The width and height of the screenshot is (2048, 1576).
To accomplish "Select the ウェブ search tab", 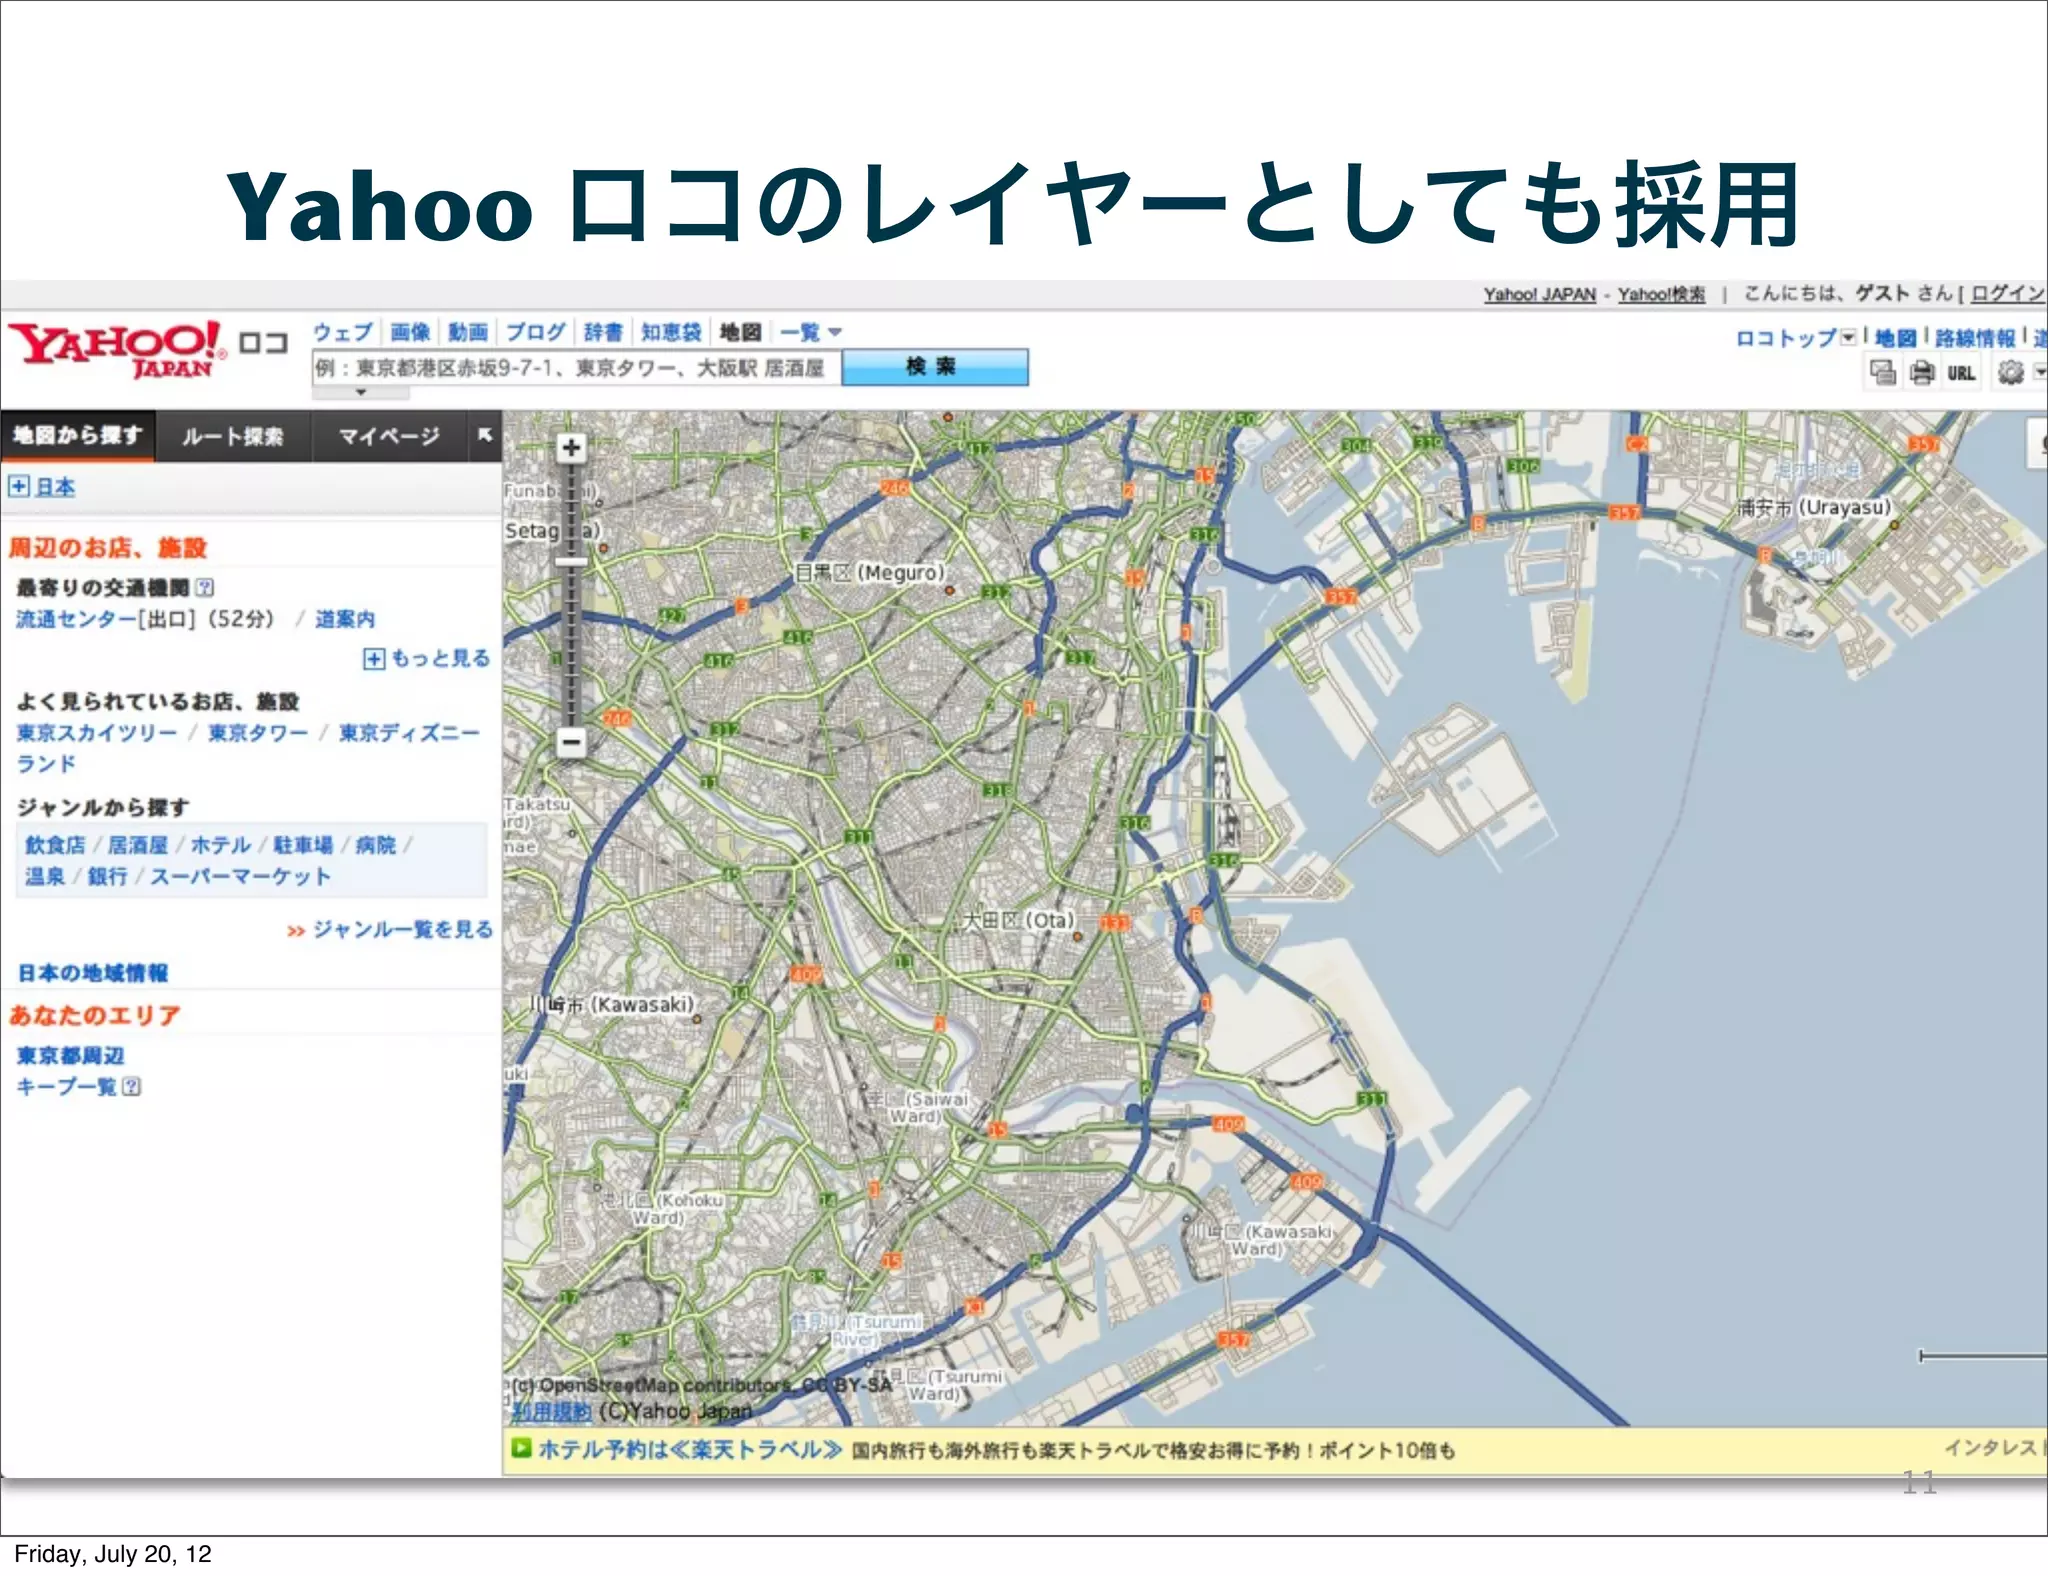I will pyautogui.click(x=342, y=332).
